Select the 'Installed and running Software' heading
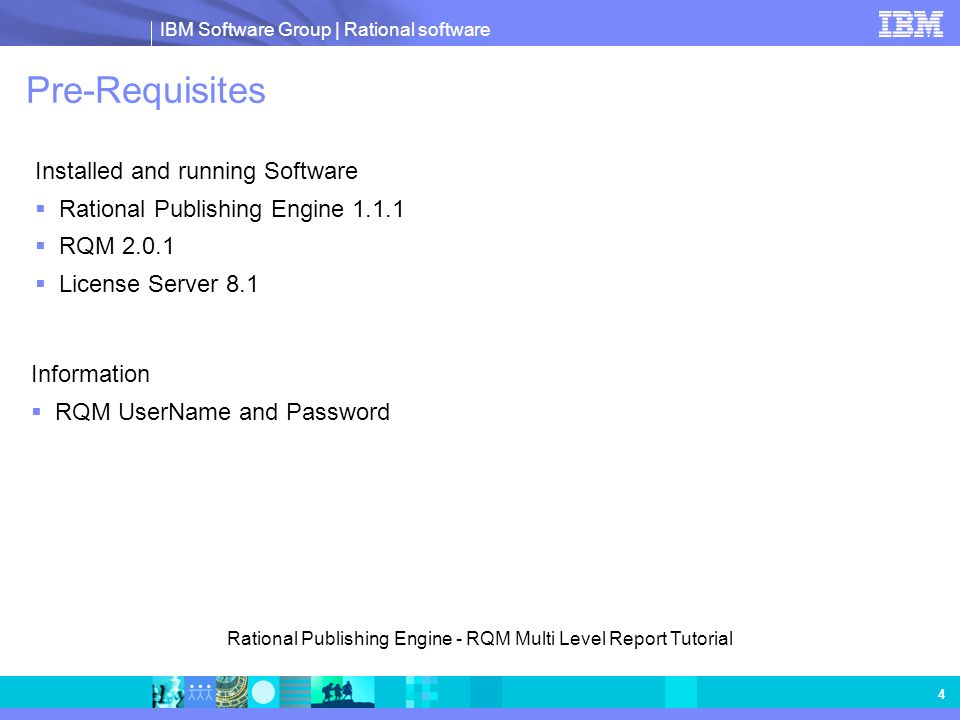 [196, 171]
